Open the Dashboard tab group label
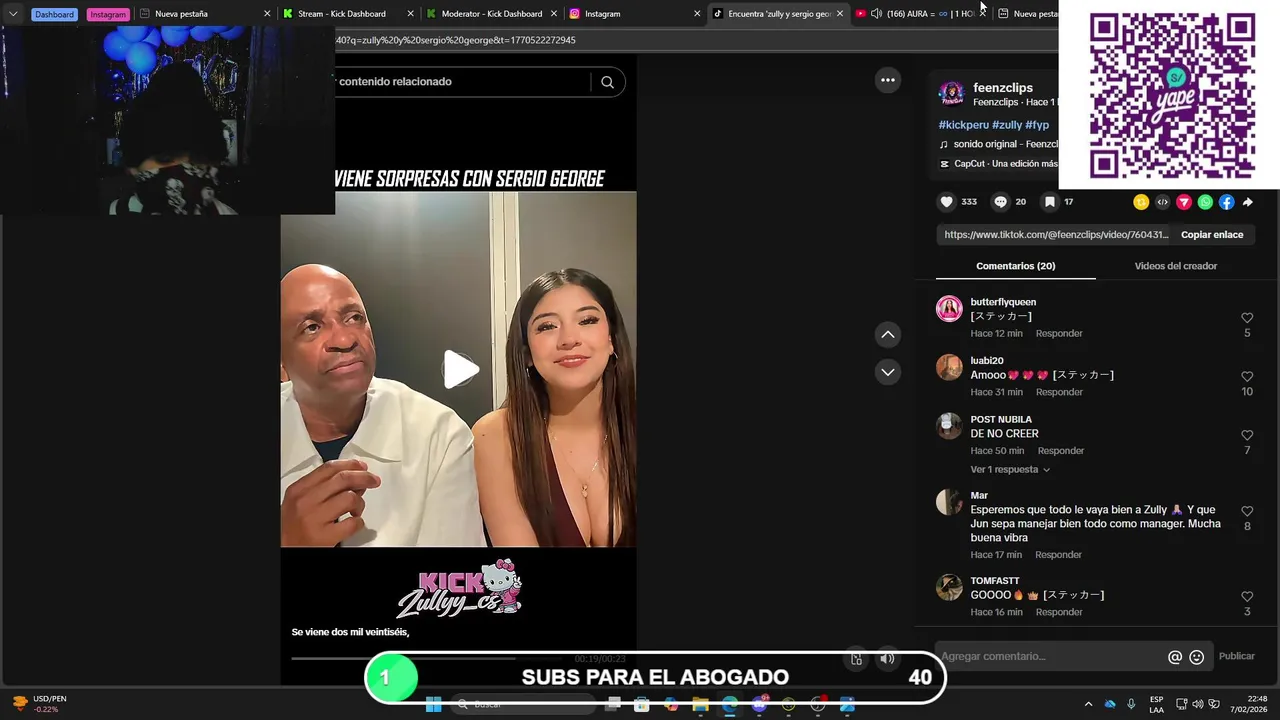 pyautogui.click(x=54, y=14)
